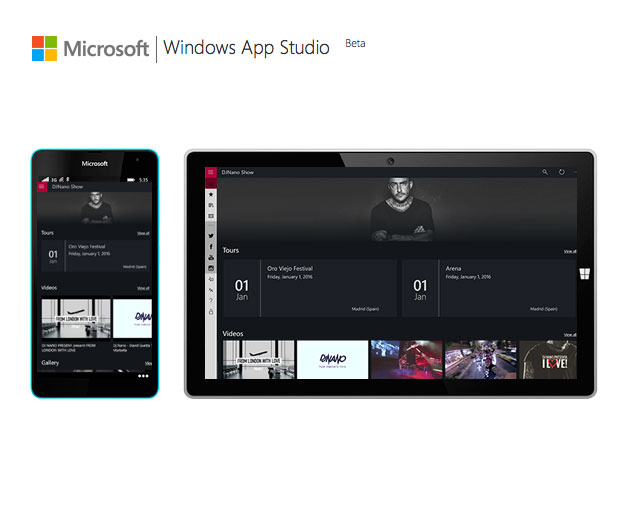Play the From London With Love video on tablet

click(258, 360)
